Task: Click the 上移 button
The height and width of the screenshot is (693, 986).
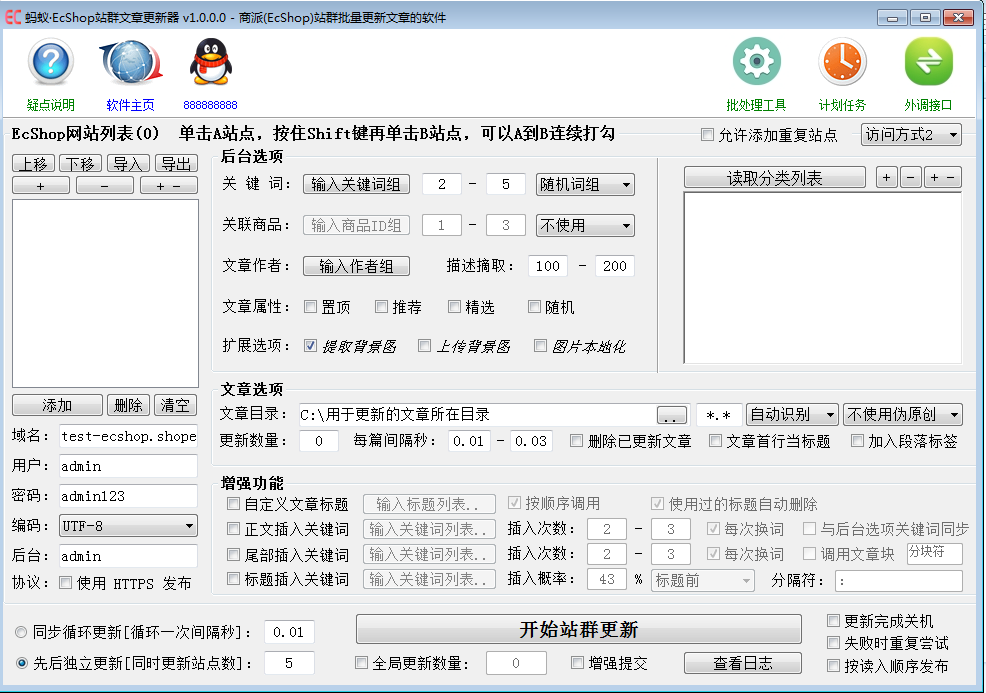Action: coord(33,164)
